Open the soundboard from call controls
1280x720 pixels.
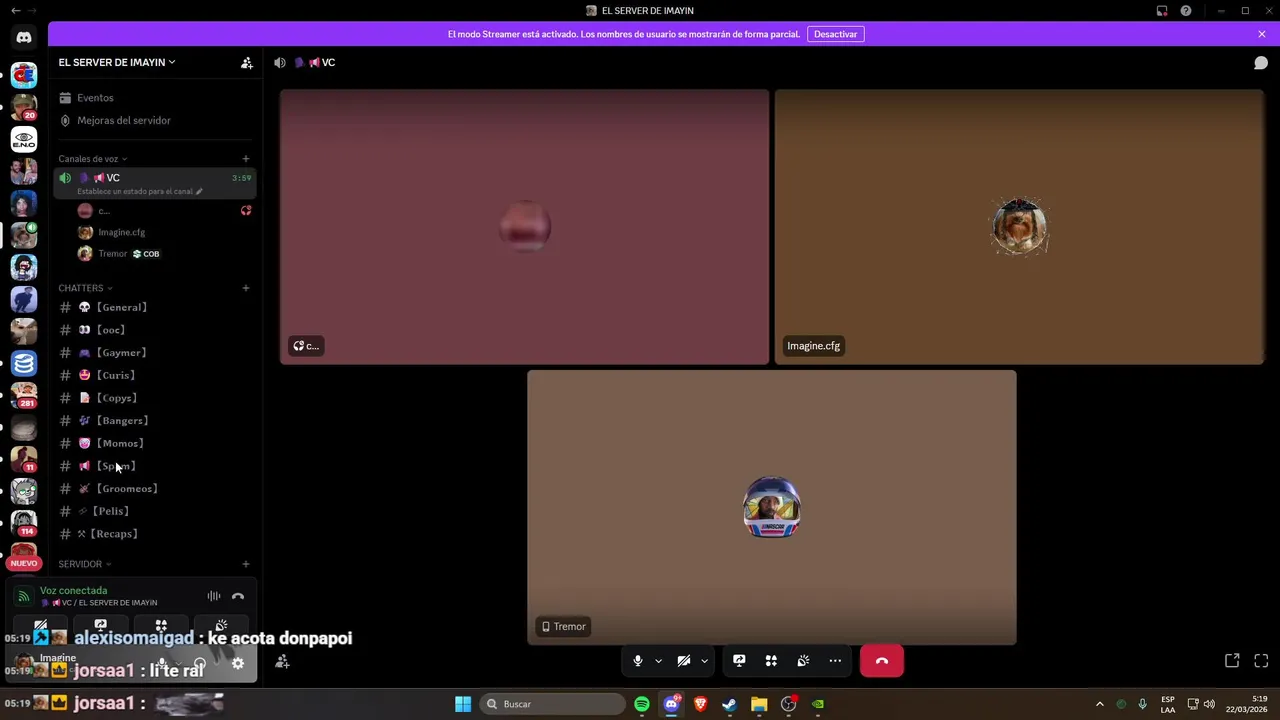[803, 661]
